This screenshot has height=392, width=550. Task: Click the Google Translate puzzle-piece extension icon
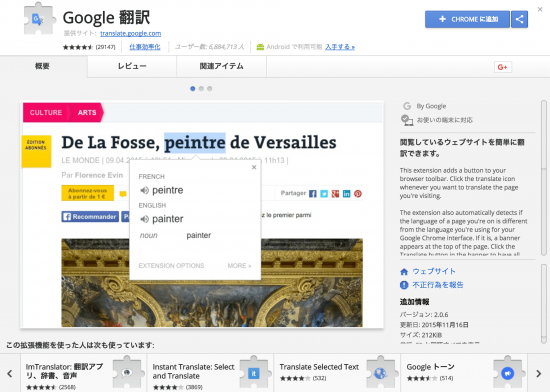[x=40, y=19]
